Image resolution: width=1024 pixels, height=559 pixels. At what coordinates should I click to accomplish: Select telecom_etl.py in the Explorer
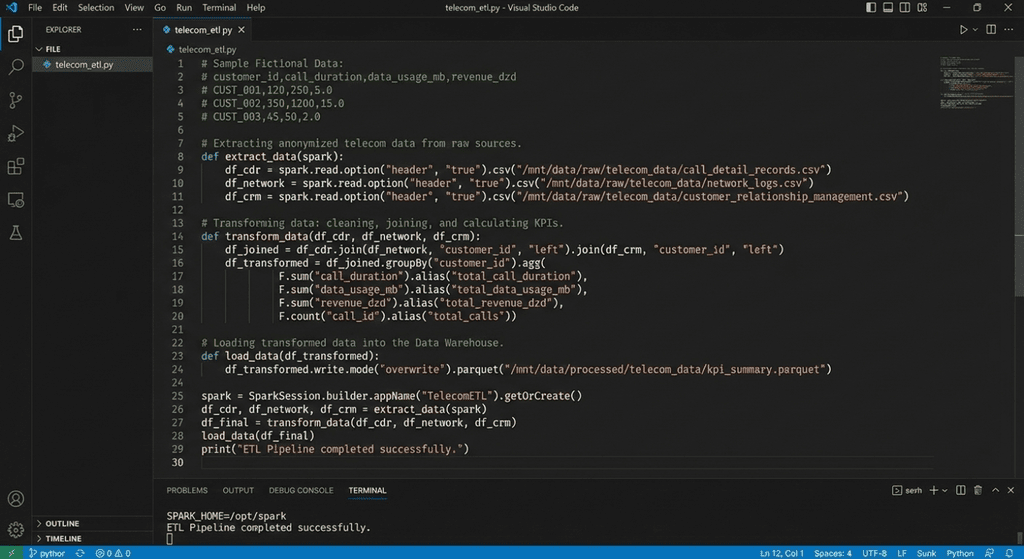[x=84, y=65]
